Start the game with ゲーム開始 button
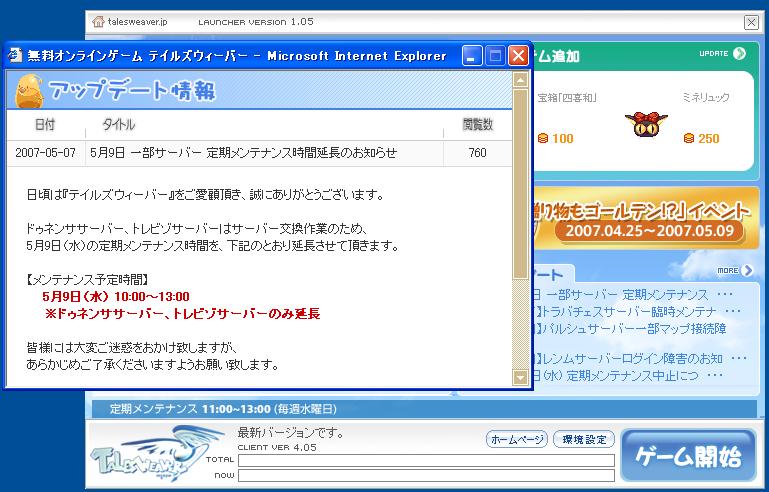Viewport: 769px width, 492px height. pos(689,456)
